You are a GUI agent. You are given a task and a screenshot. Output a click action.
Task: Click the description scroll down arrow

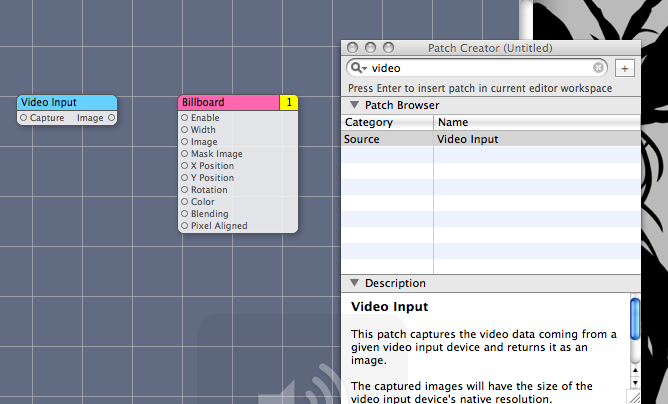635,383
